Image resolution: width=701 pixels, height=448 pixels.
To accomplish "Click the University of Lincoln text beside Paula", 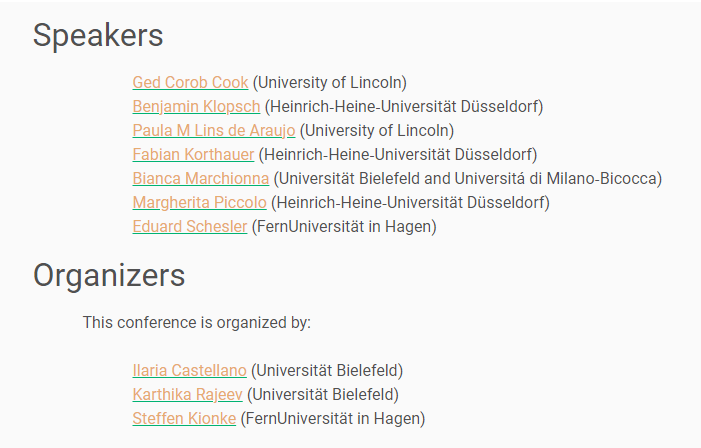I will click(377, 130).
